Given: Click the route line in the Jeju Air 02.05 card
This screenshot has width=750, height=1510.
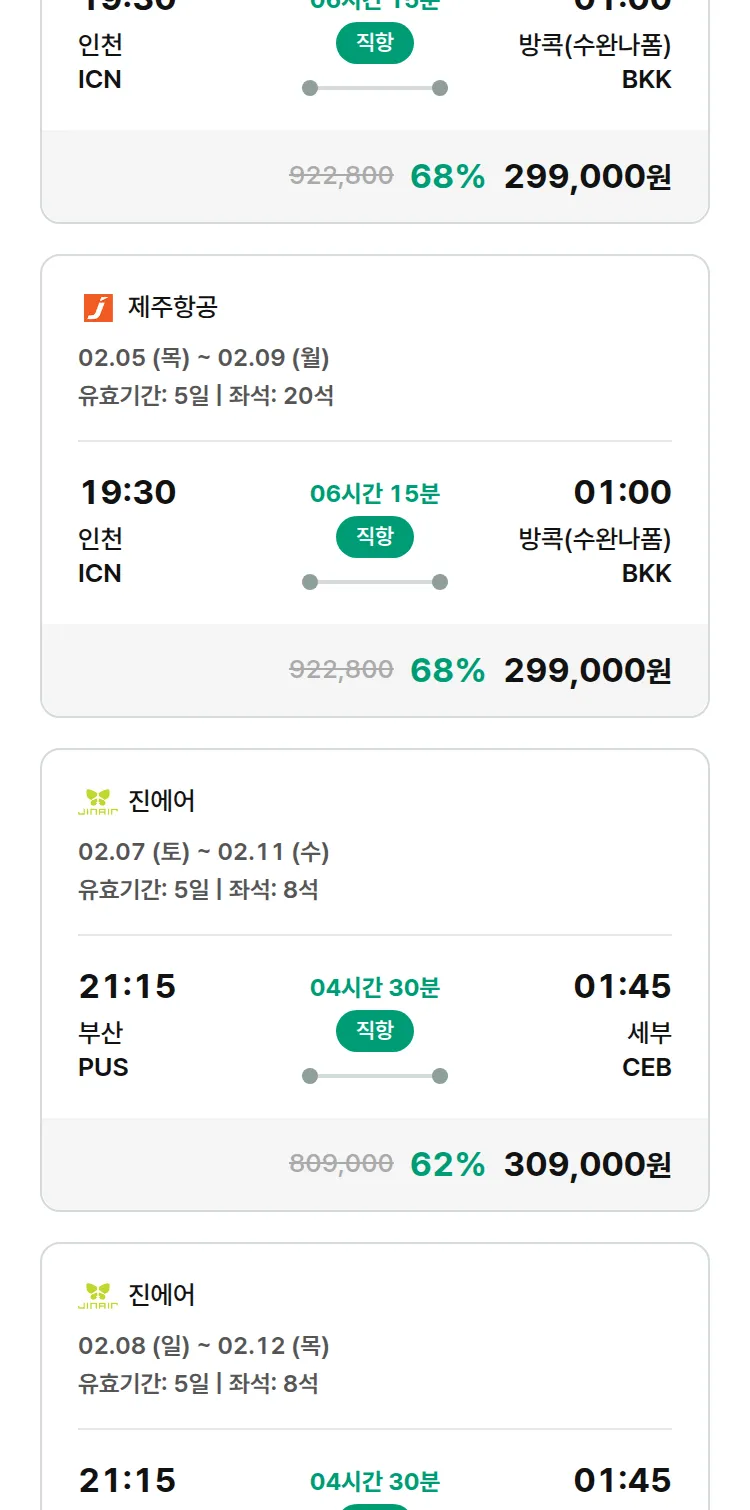Looking at the screenshot, I should tap(375, 582).
